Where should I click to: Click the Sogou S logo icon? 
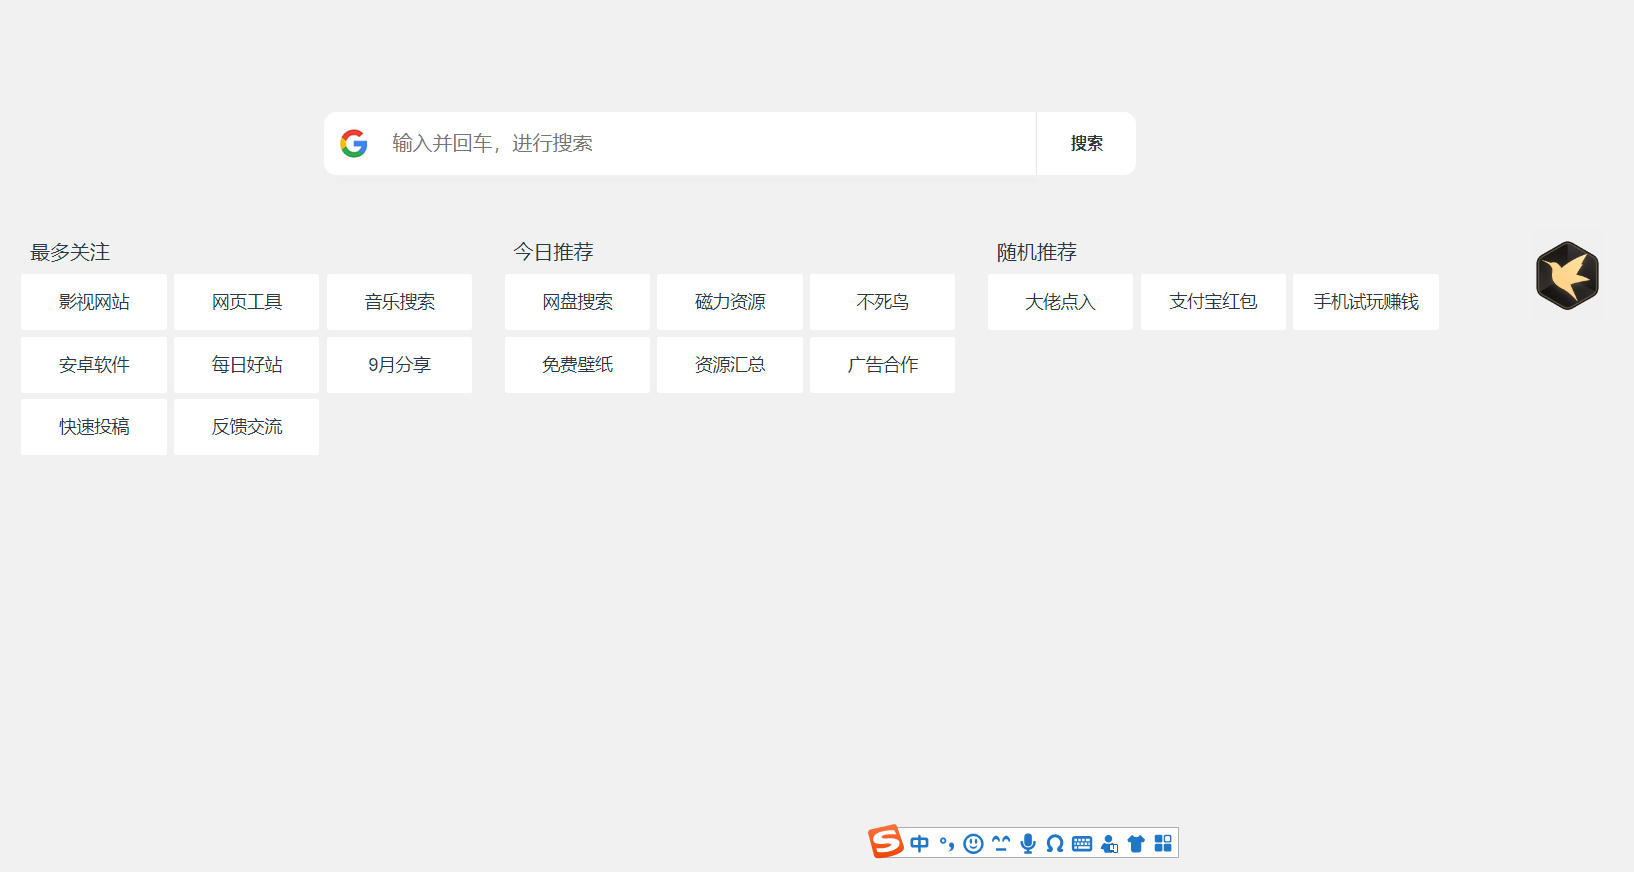coord(885,842)
